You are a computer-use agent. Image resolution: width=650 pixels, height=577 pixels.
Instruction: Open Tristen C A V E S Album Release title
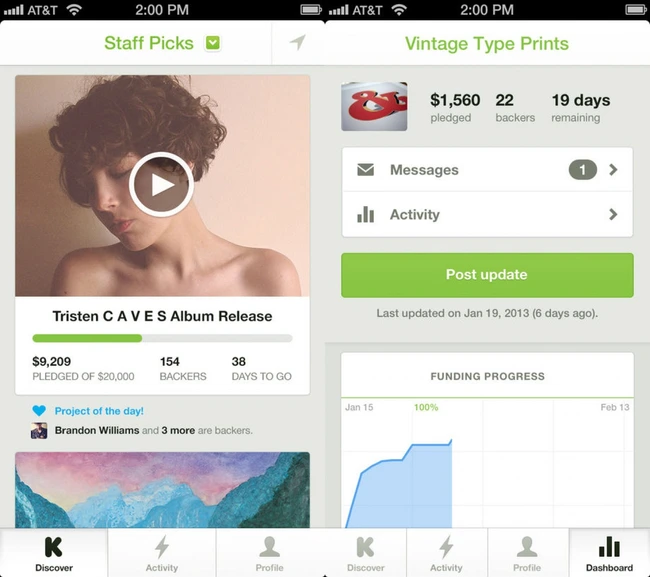pos(162,316)
